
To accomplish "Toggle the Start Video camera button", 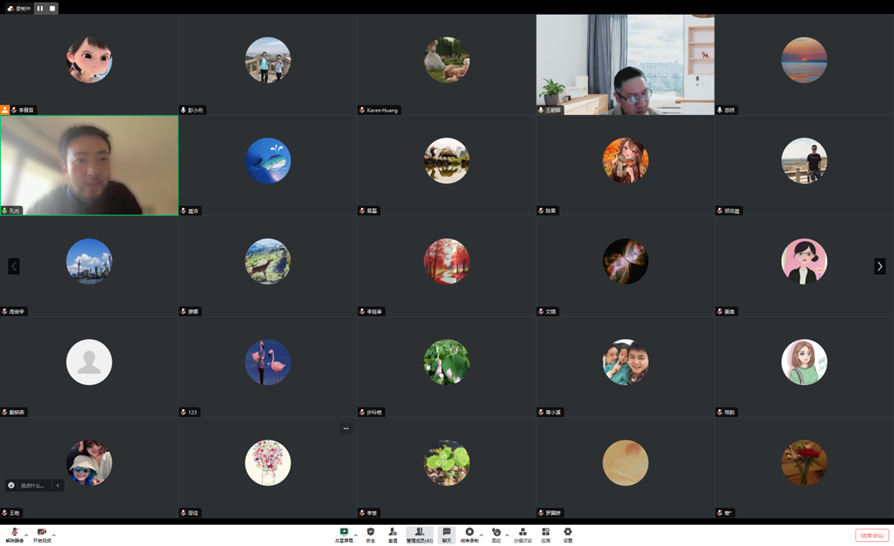I will point(41,534).
